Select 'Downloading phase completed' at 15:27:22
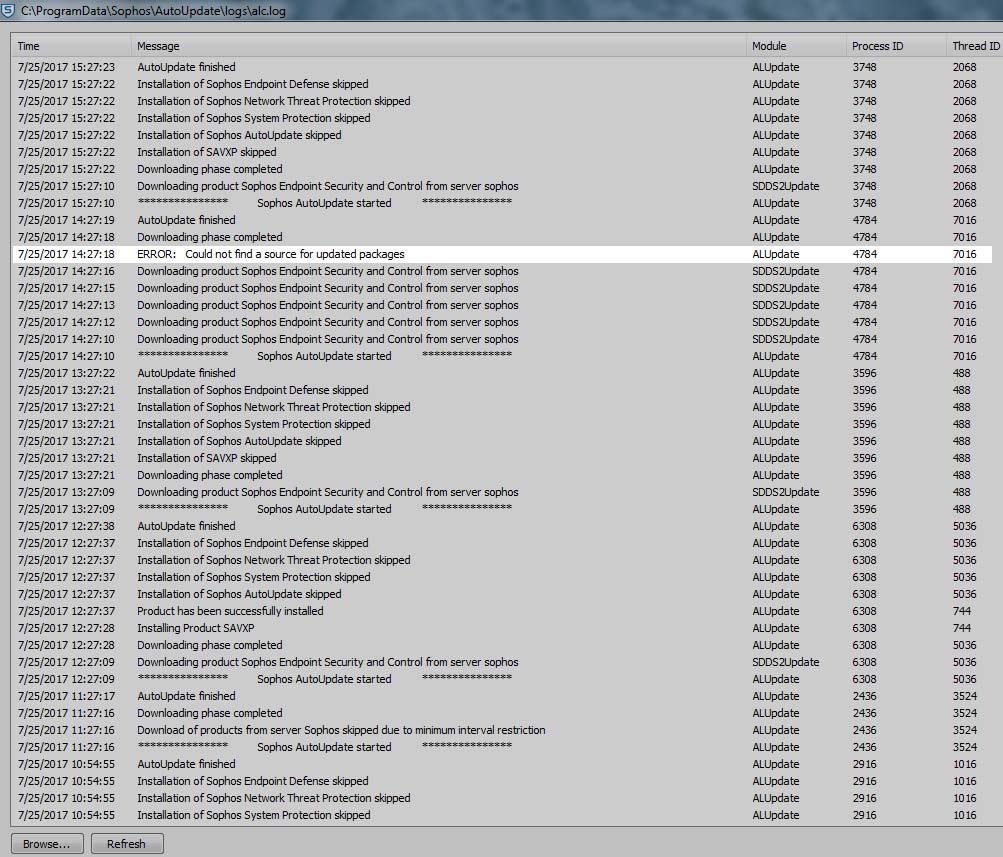Screen dimensions: 1003x857 502,169
